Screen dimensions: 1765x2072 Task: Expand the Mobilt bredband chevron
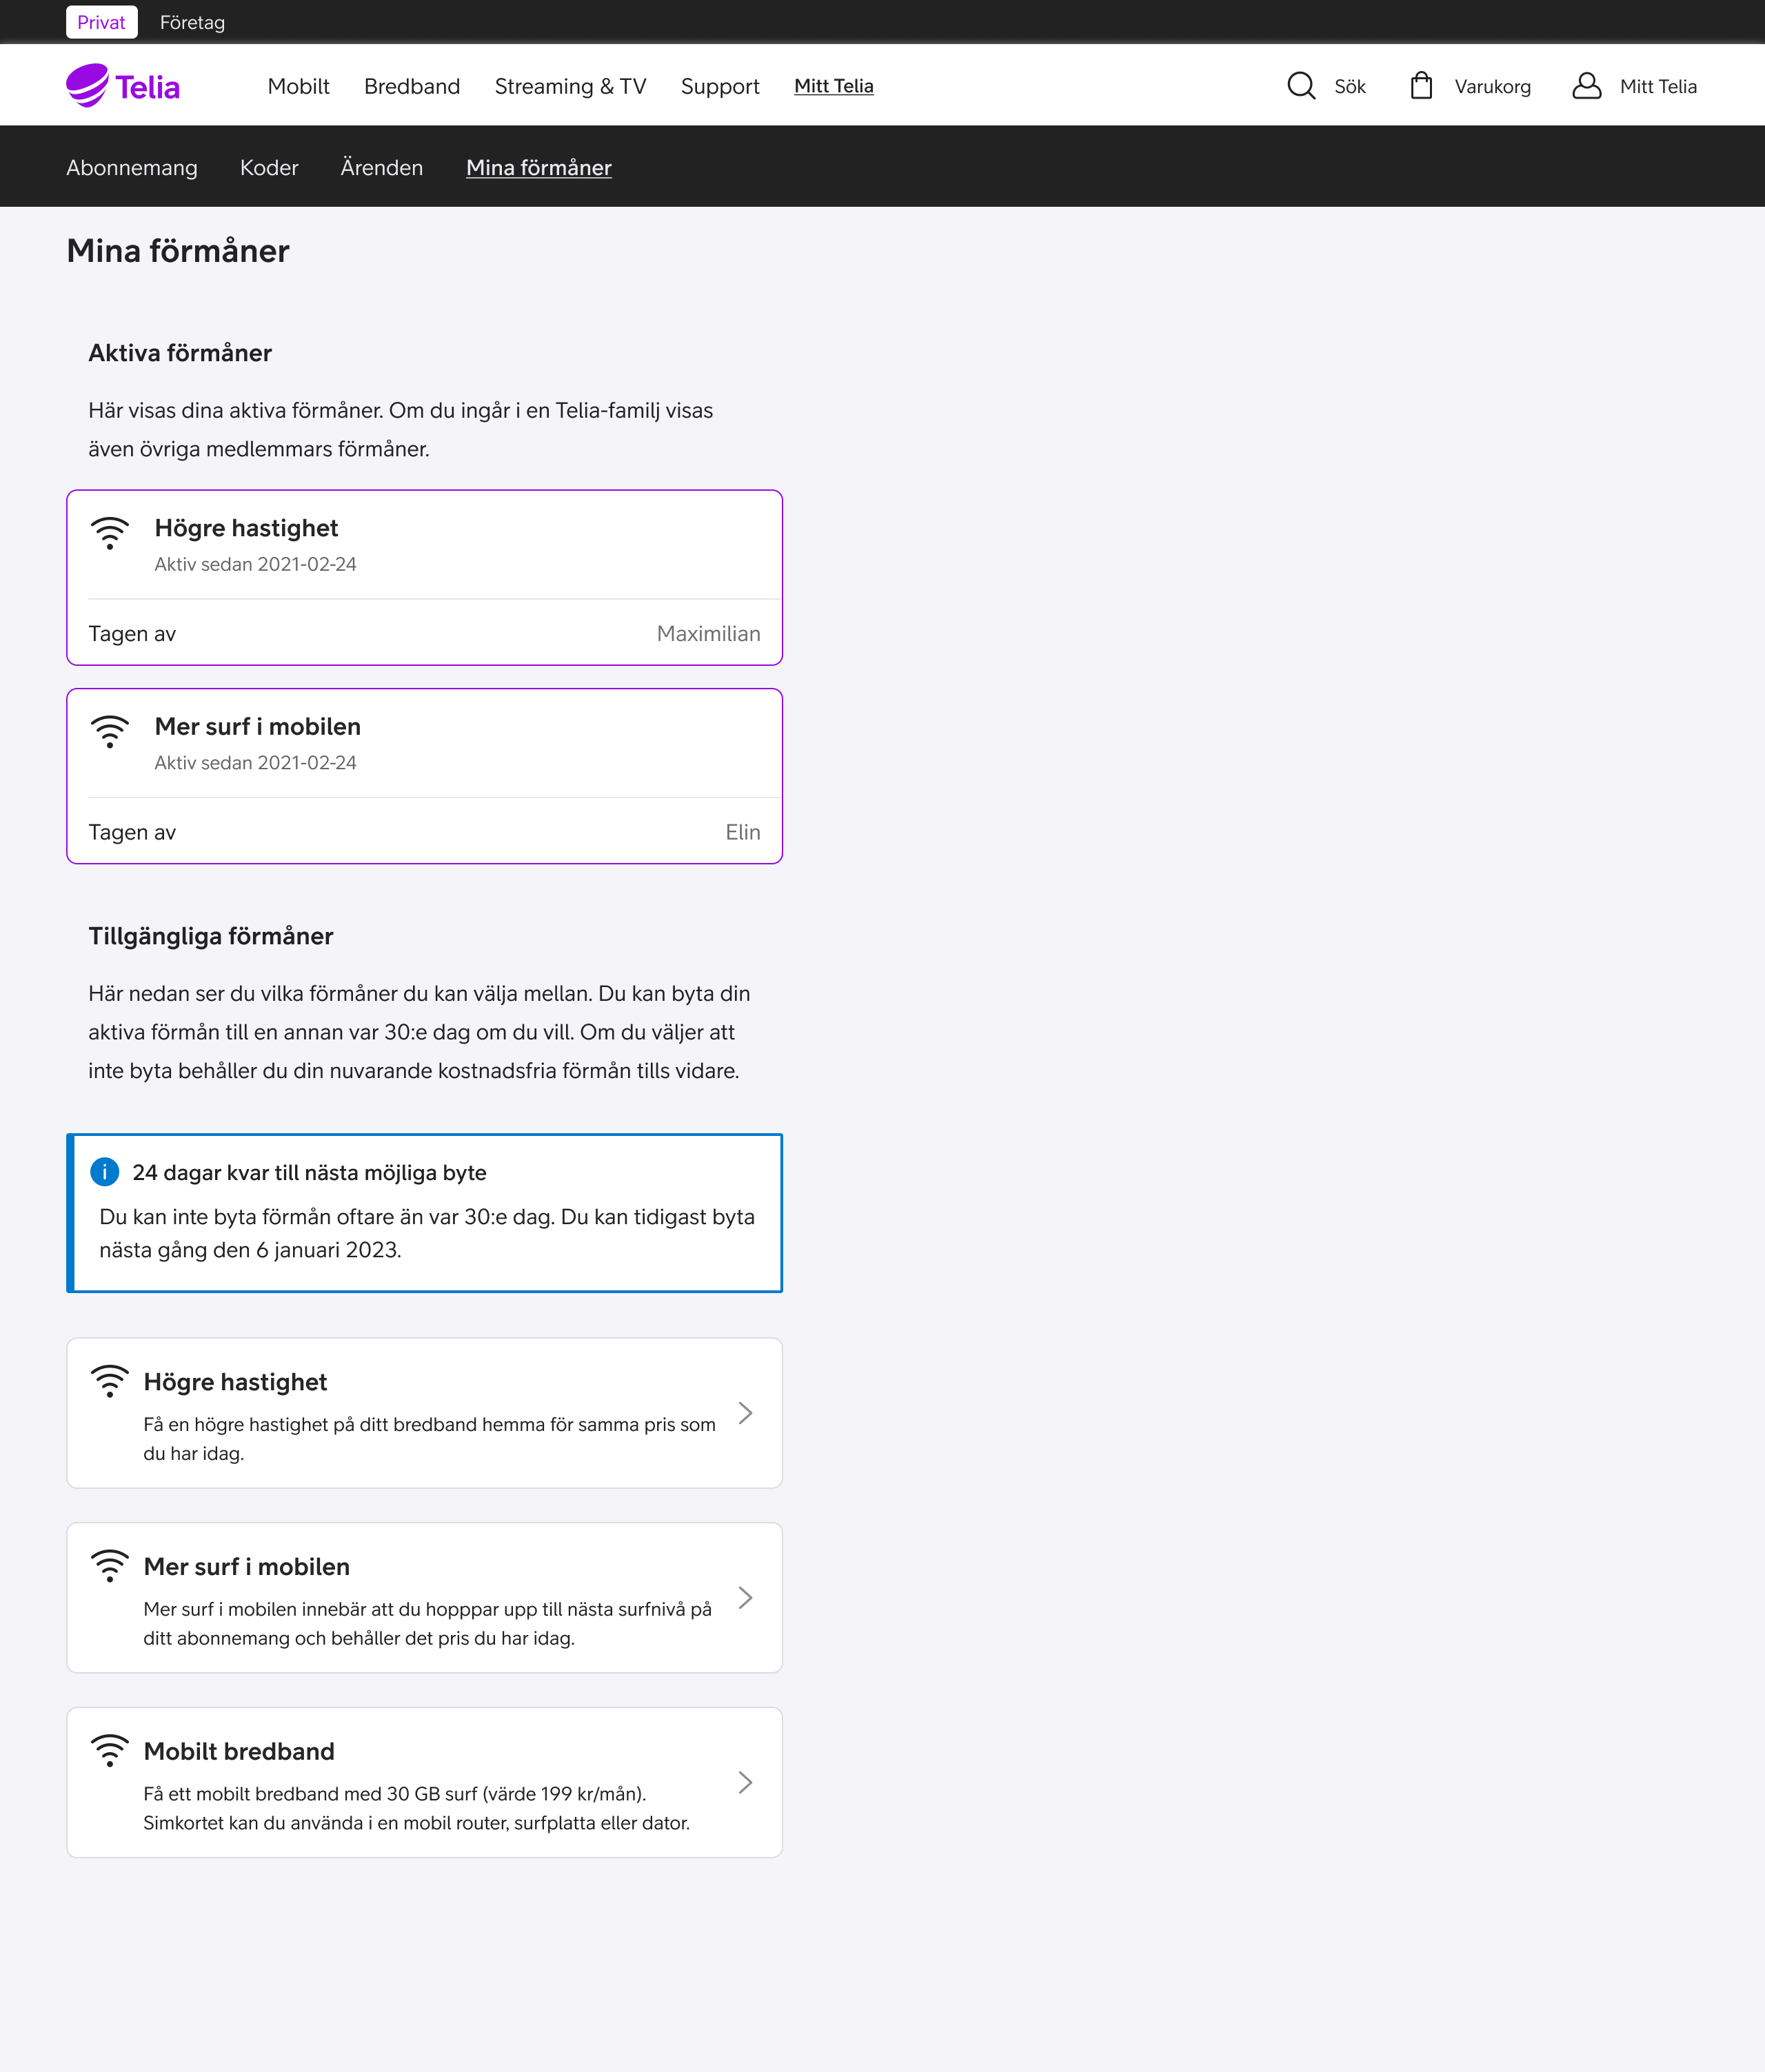click(x=745, y=1783)
